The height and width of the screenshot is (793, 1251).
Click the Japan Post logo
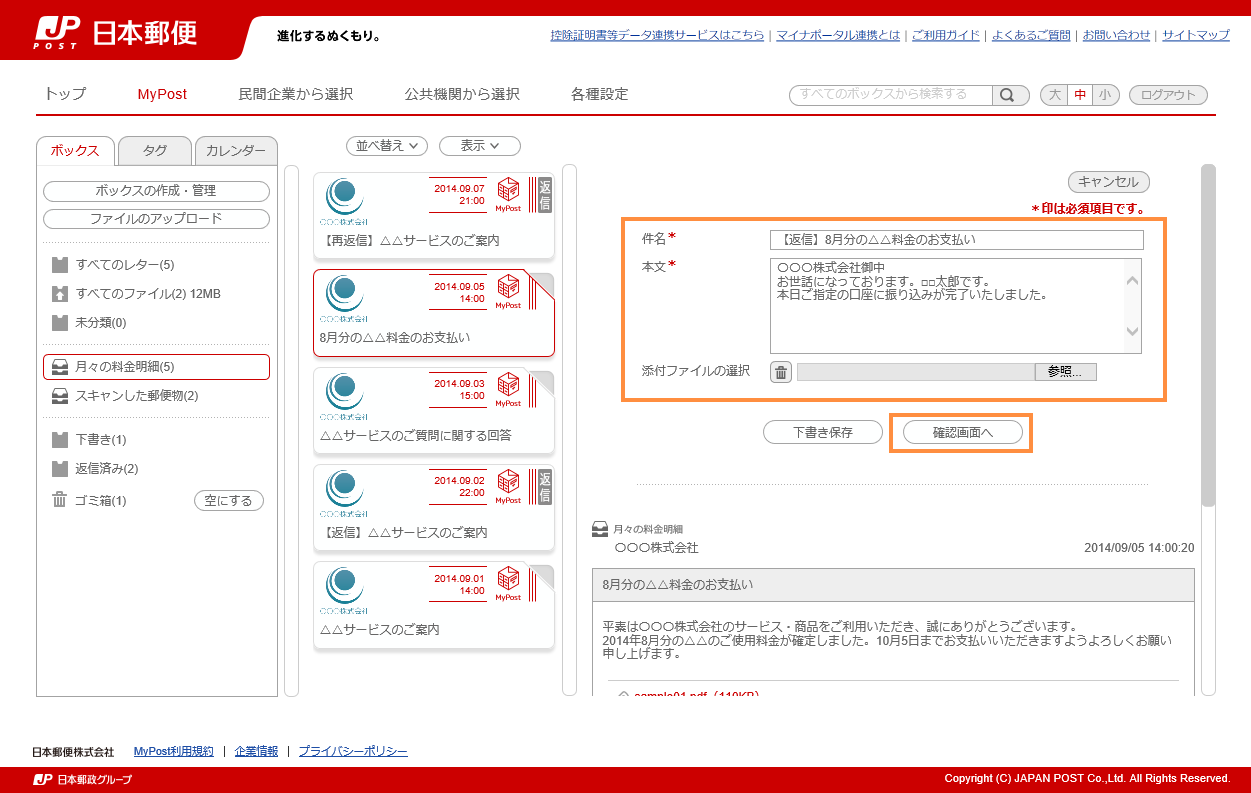[x=115, y=33]
